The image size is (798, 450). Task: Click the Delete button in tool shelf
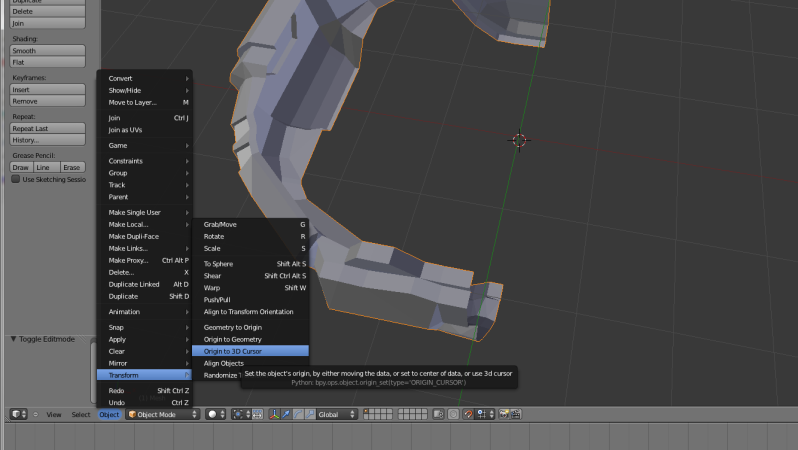[47, 11]
